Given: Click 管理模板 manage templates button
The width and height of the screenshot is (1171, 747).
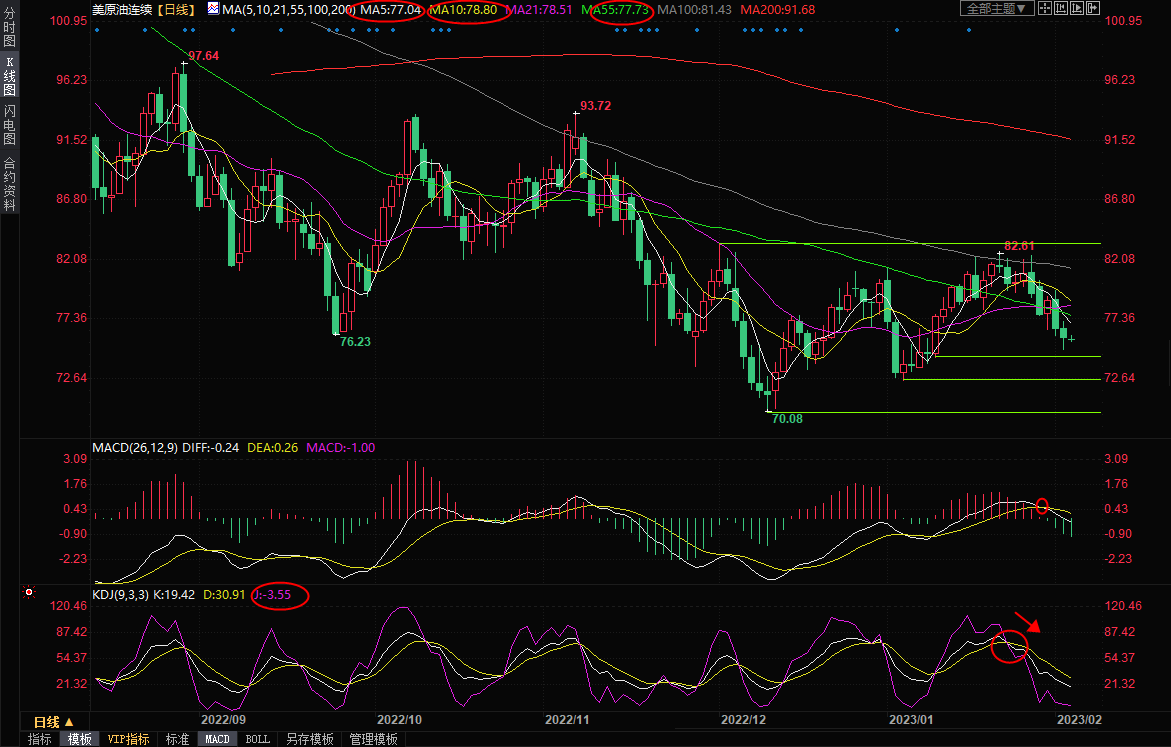Looking at the screenshot, I should pyautogui.click(x=373, y=739).
